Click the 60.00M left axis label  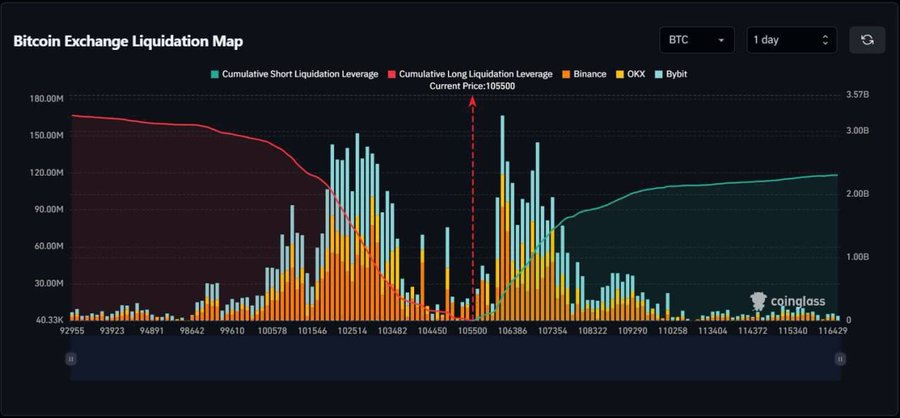[x=48, y=247]
